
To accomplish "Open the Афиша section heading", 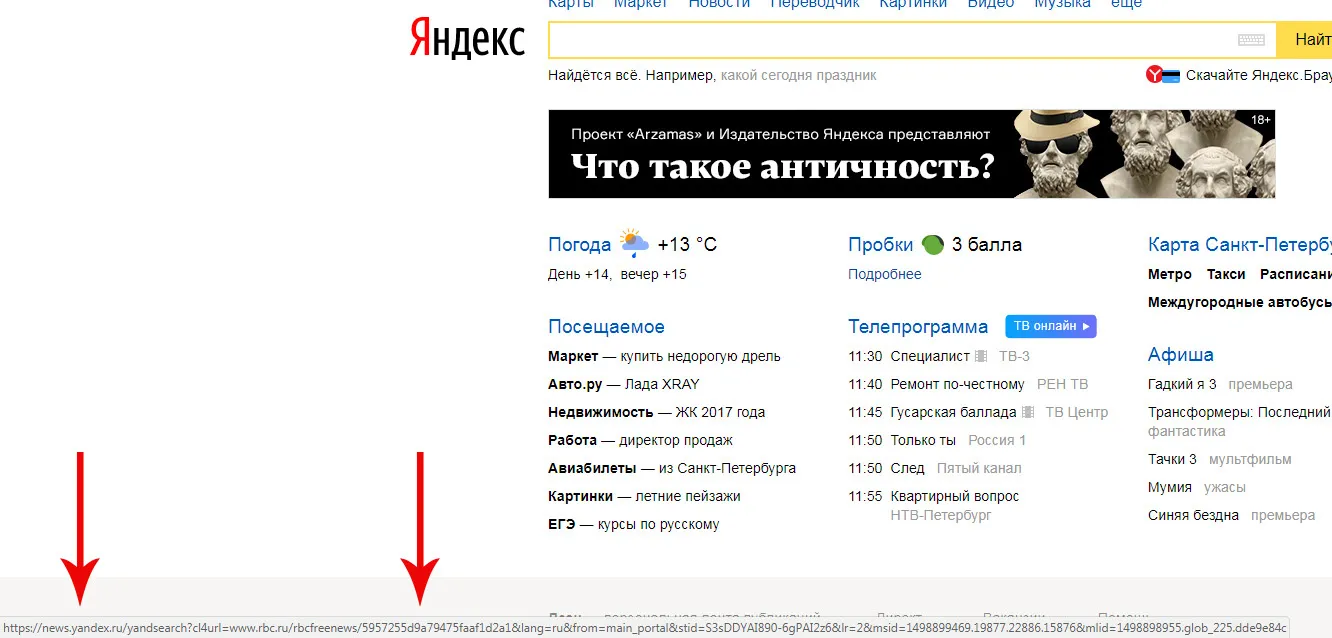I will pyautogui.click(x=1181, y=355).
